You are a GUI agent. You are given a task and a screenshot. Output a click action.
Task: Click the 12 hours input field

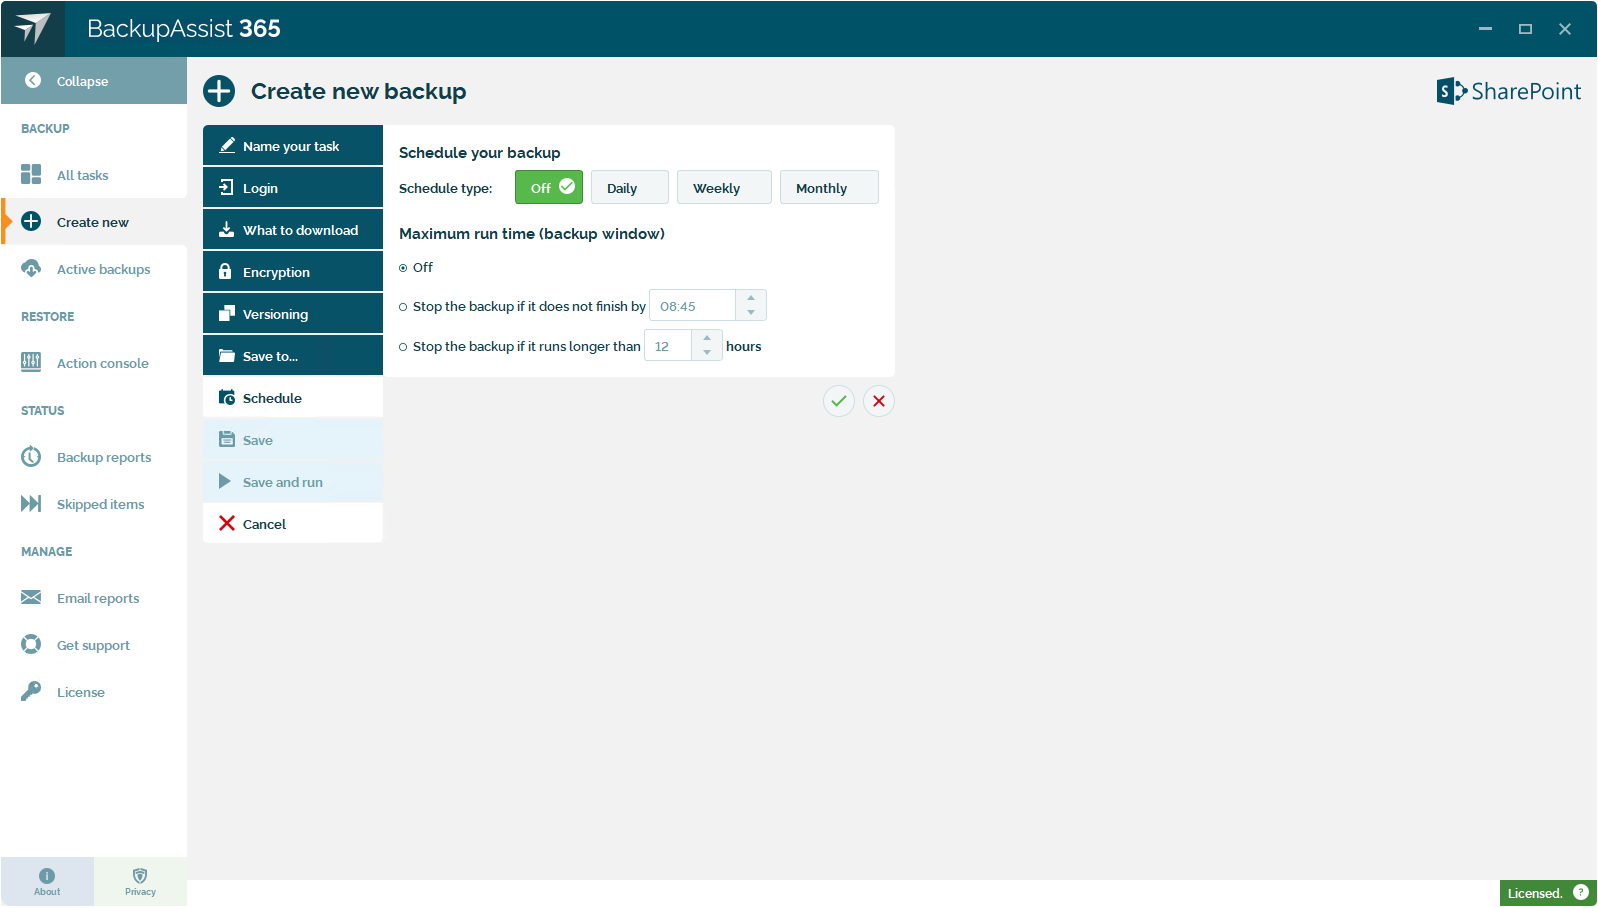pyautogui.click(x=668, y=346)
